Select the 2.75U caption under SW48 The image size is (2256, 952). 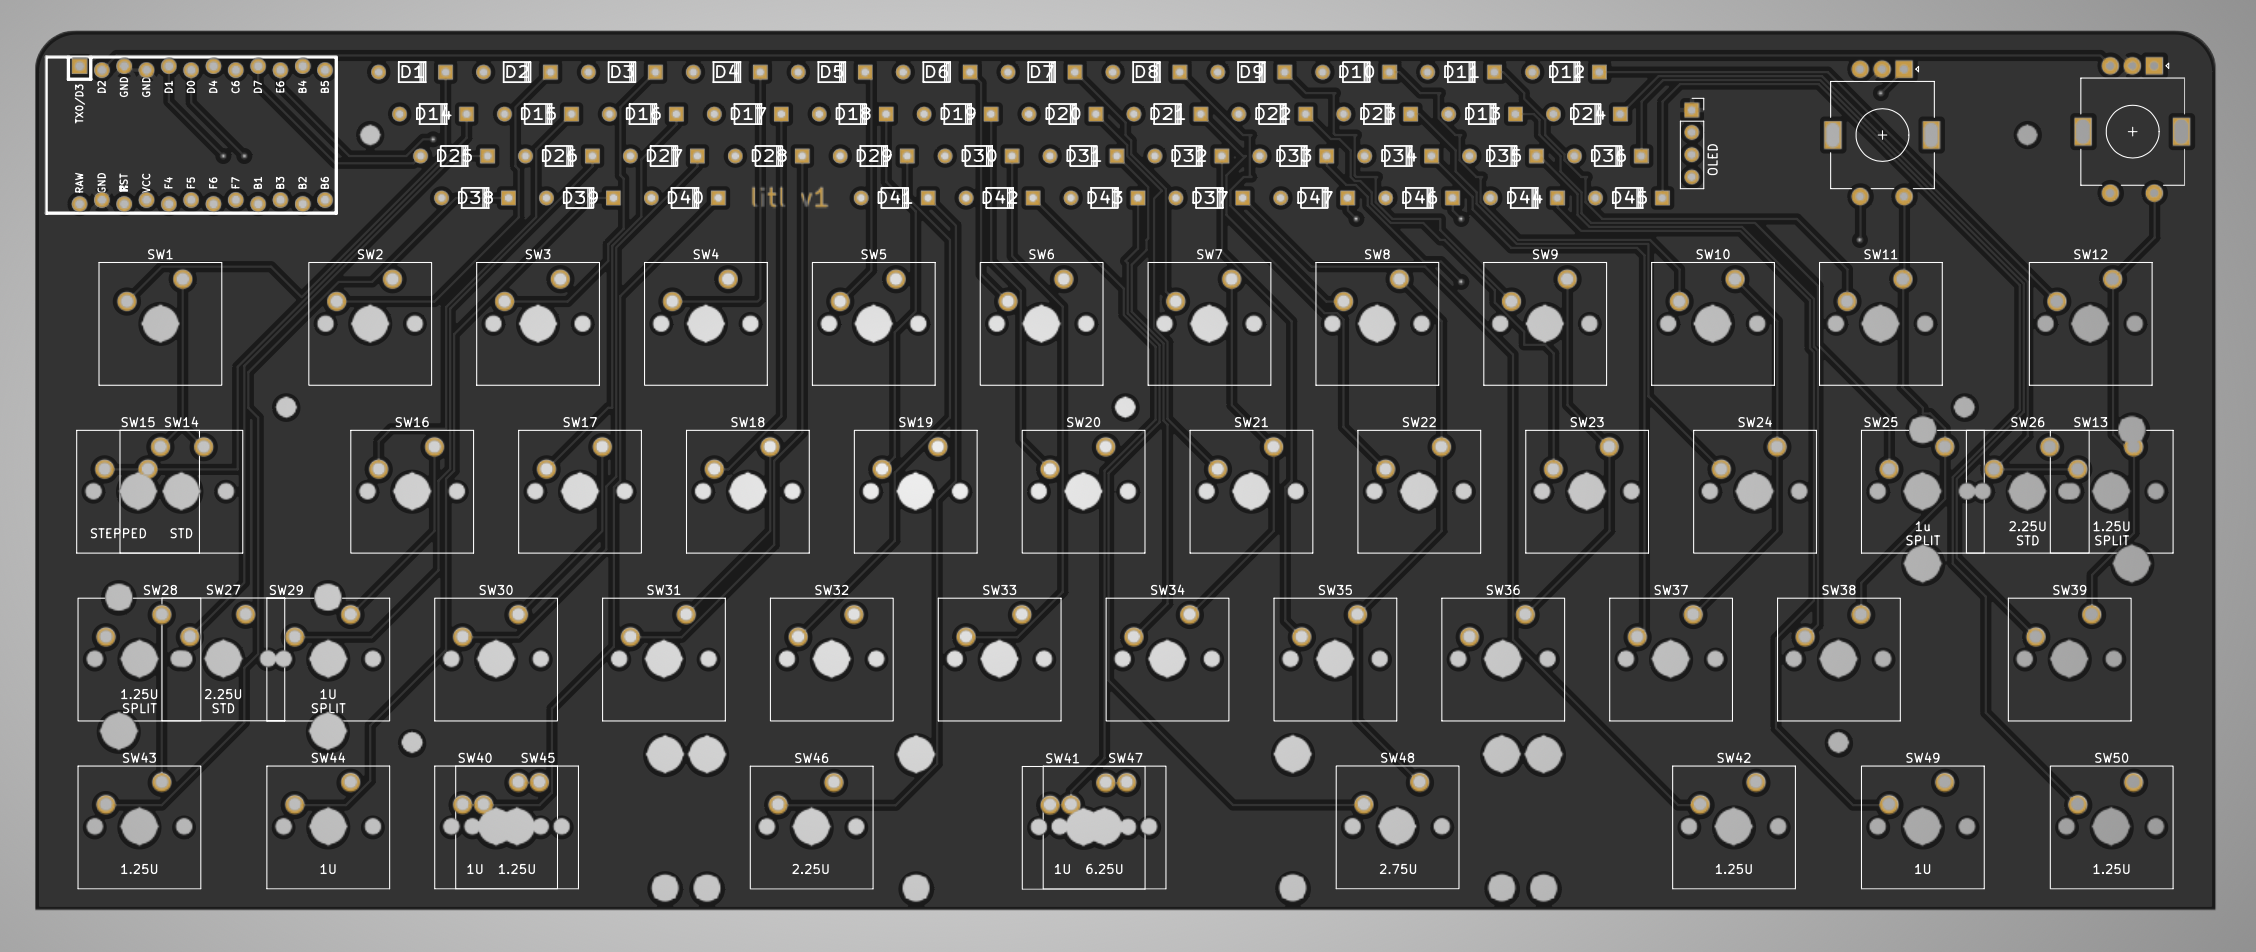1397,869
